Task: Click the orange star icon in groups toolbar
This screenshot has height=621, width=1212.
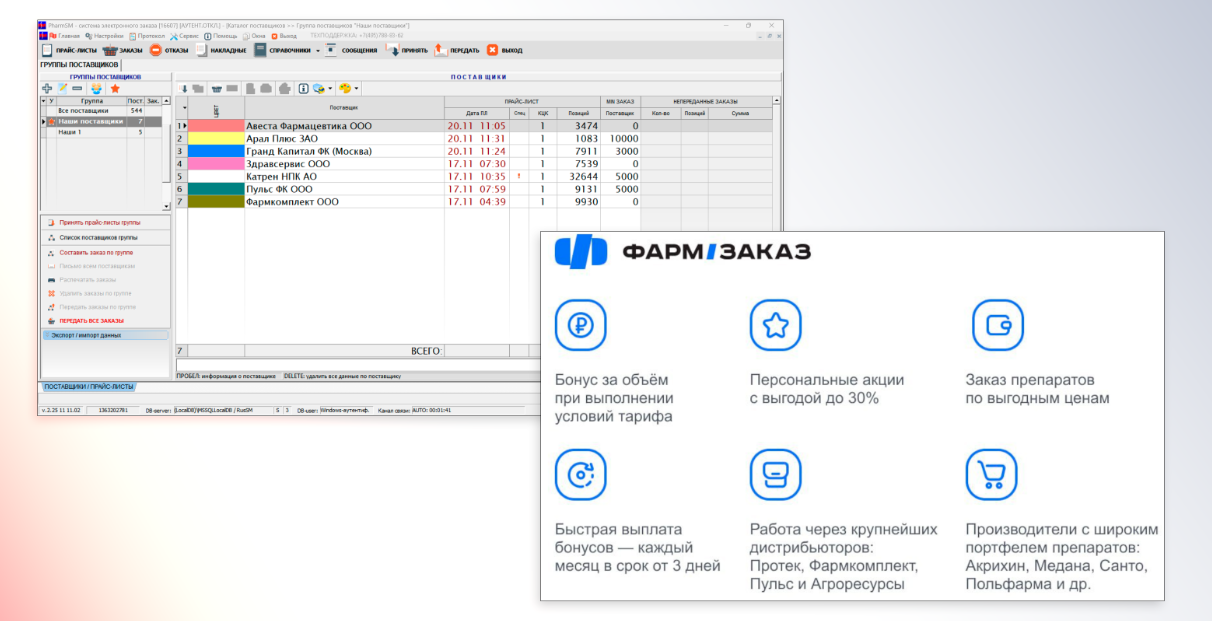Action: pos(114,88)
